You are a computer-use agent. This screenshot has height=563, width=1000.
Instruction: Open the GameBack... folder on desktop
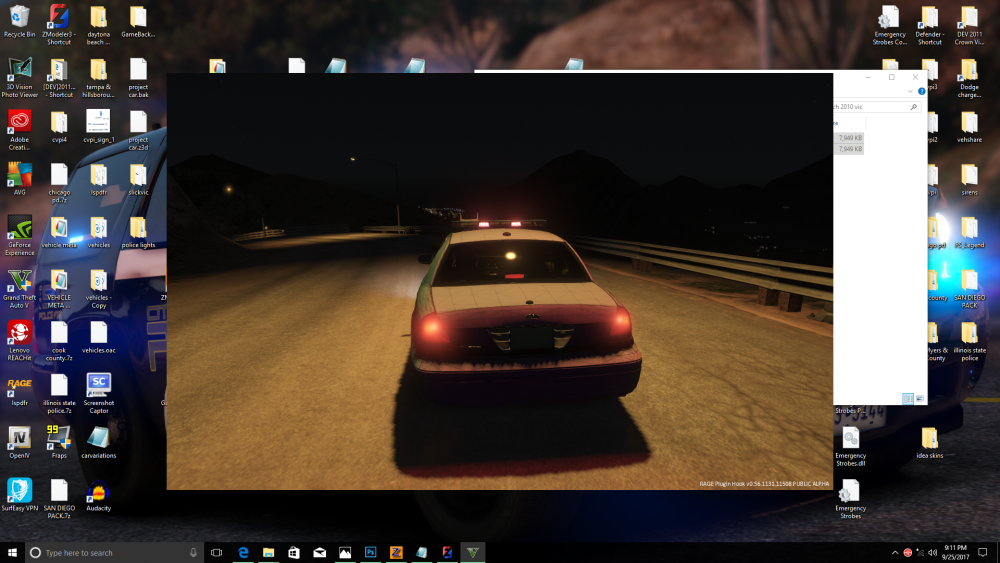(138, 22)
